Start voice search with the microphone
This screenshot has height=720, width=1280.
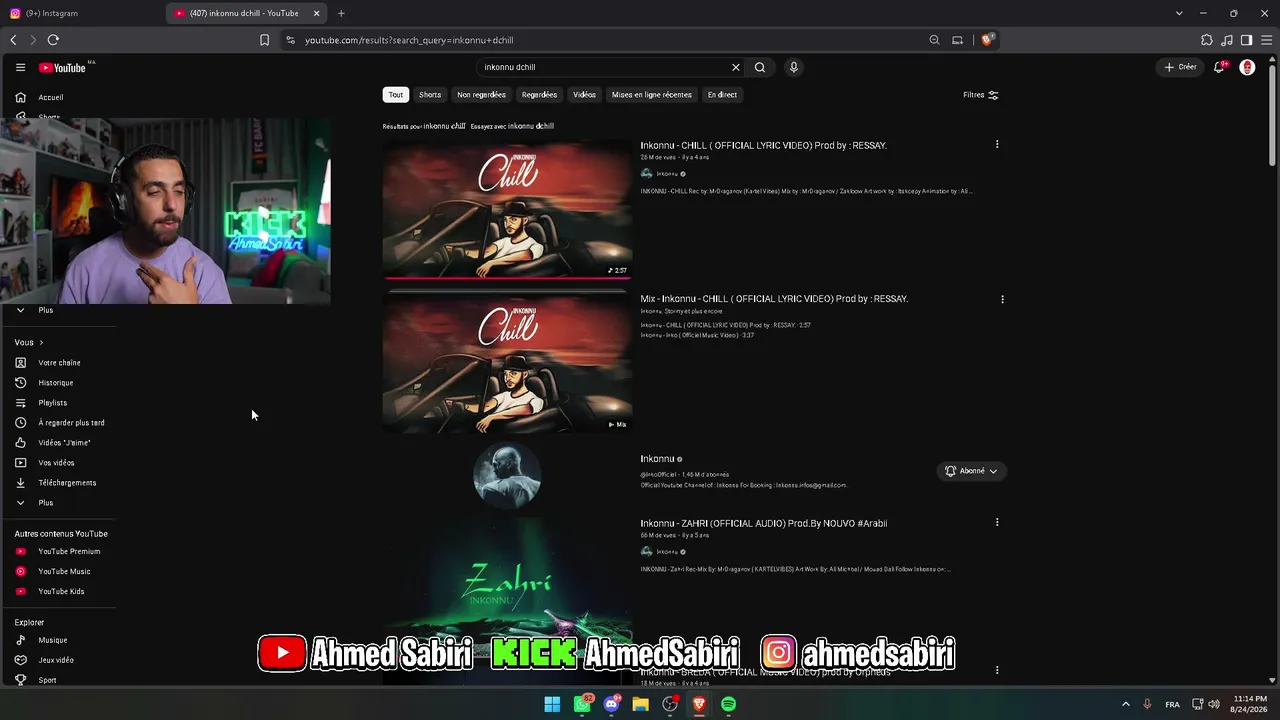[x=794, y=67]
